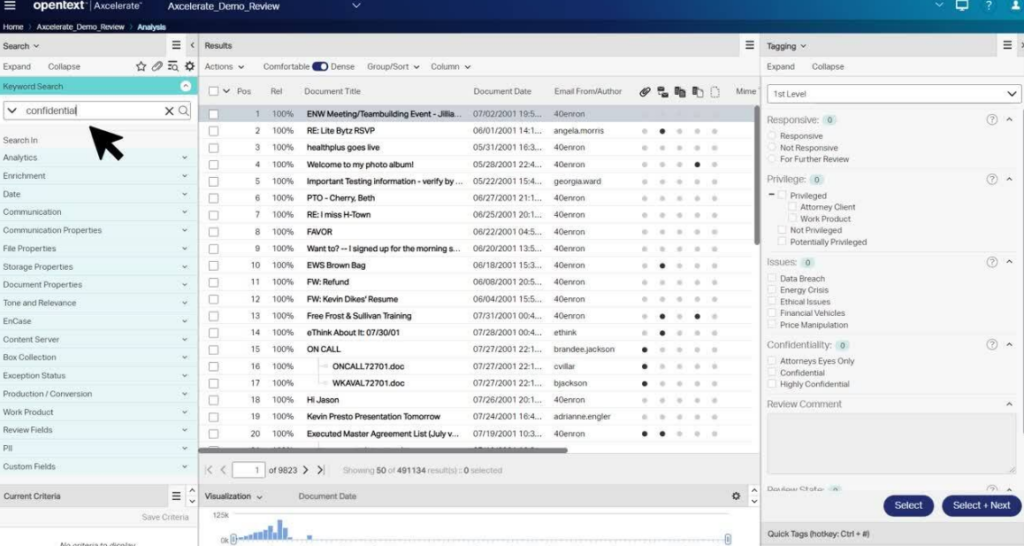The height and width of the screenshot is (546, 1024).
Task: Click the page number input box
Action: [248, 470]
